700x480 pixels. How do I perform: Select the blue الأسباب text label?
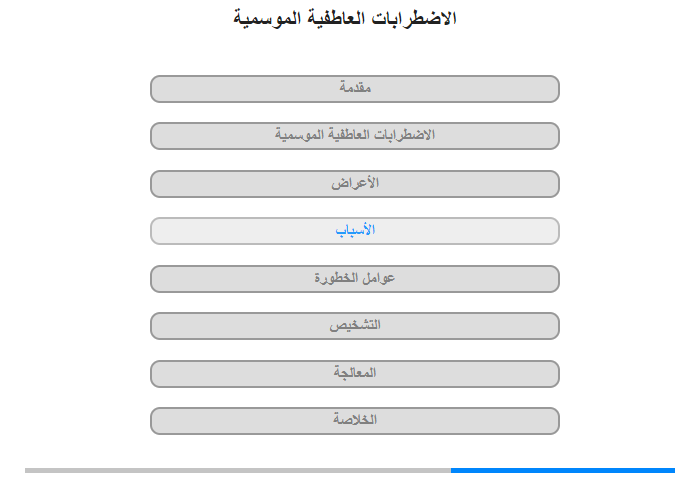pos(355,230)
